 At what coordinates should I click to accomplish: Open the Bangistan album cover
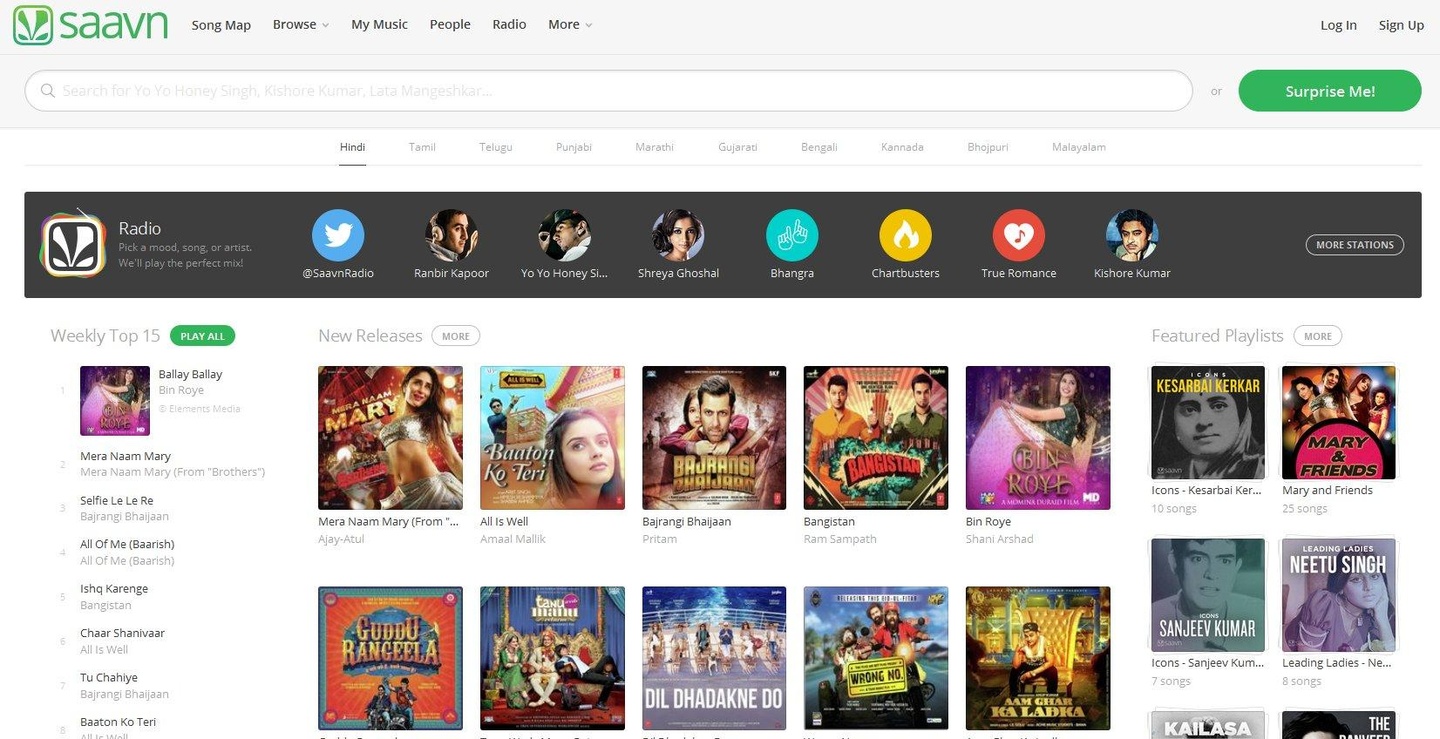click(x=876, y=438)
